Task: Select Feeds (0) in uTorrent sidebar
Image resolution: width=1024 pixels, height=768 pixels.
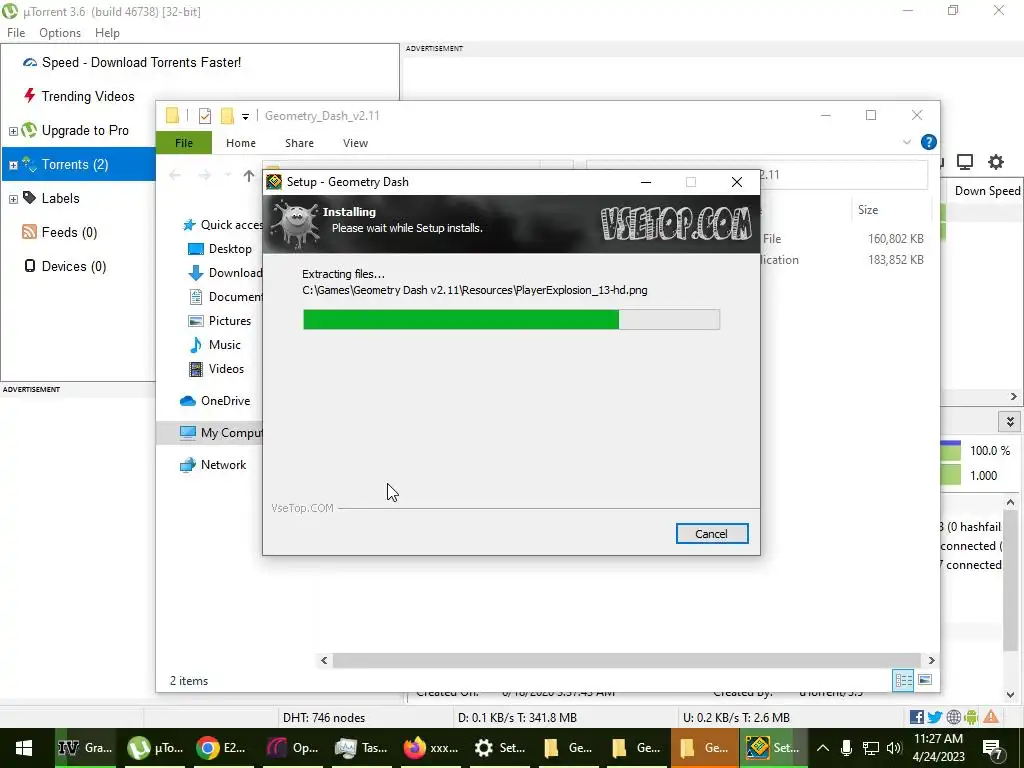Action: click(69, 232)
